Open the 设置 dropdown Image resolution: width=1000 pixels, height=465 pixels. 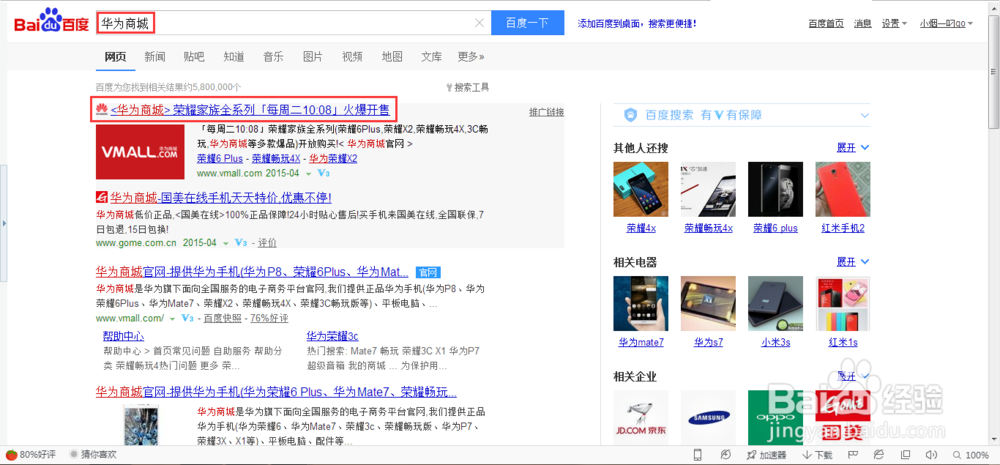(x=894, y=24)
